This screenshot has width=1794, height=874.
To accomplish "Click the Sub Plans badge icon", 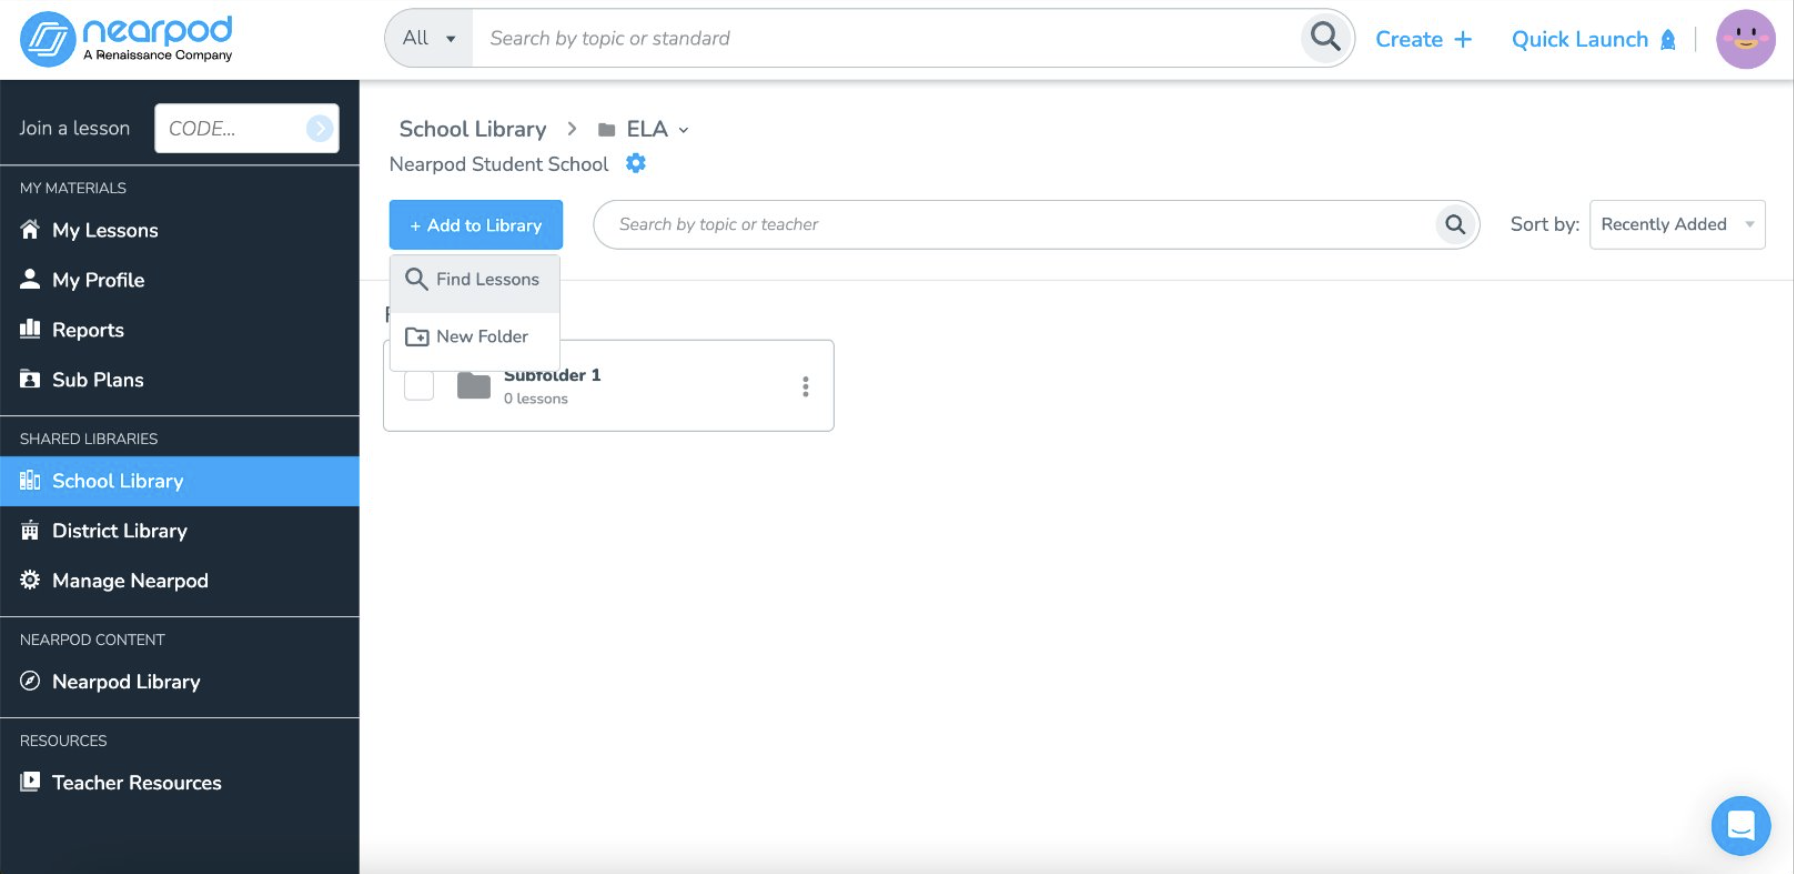I will (x=30, y=379).
